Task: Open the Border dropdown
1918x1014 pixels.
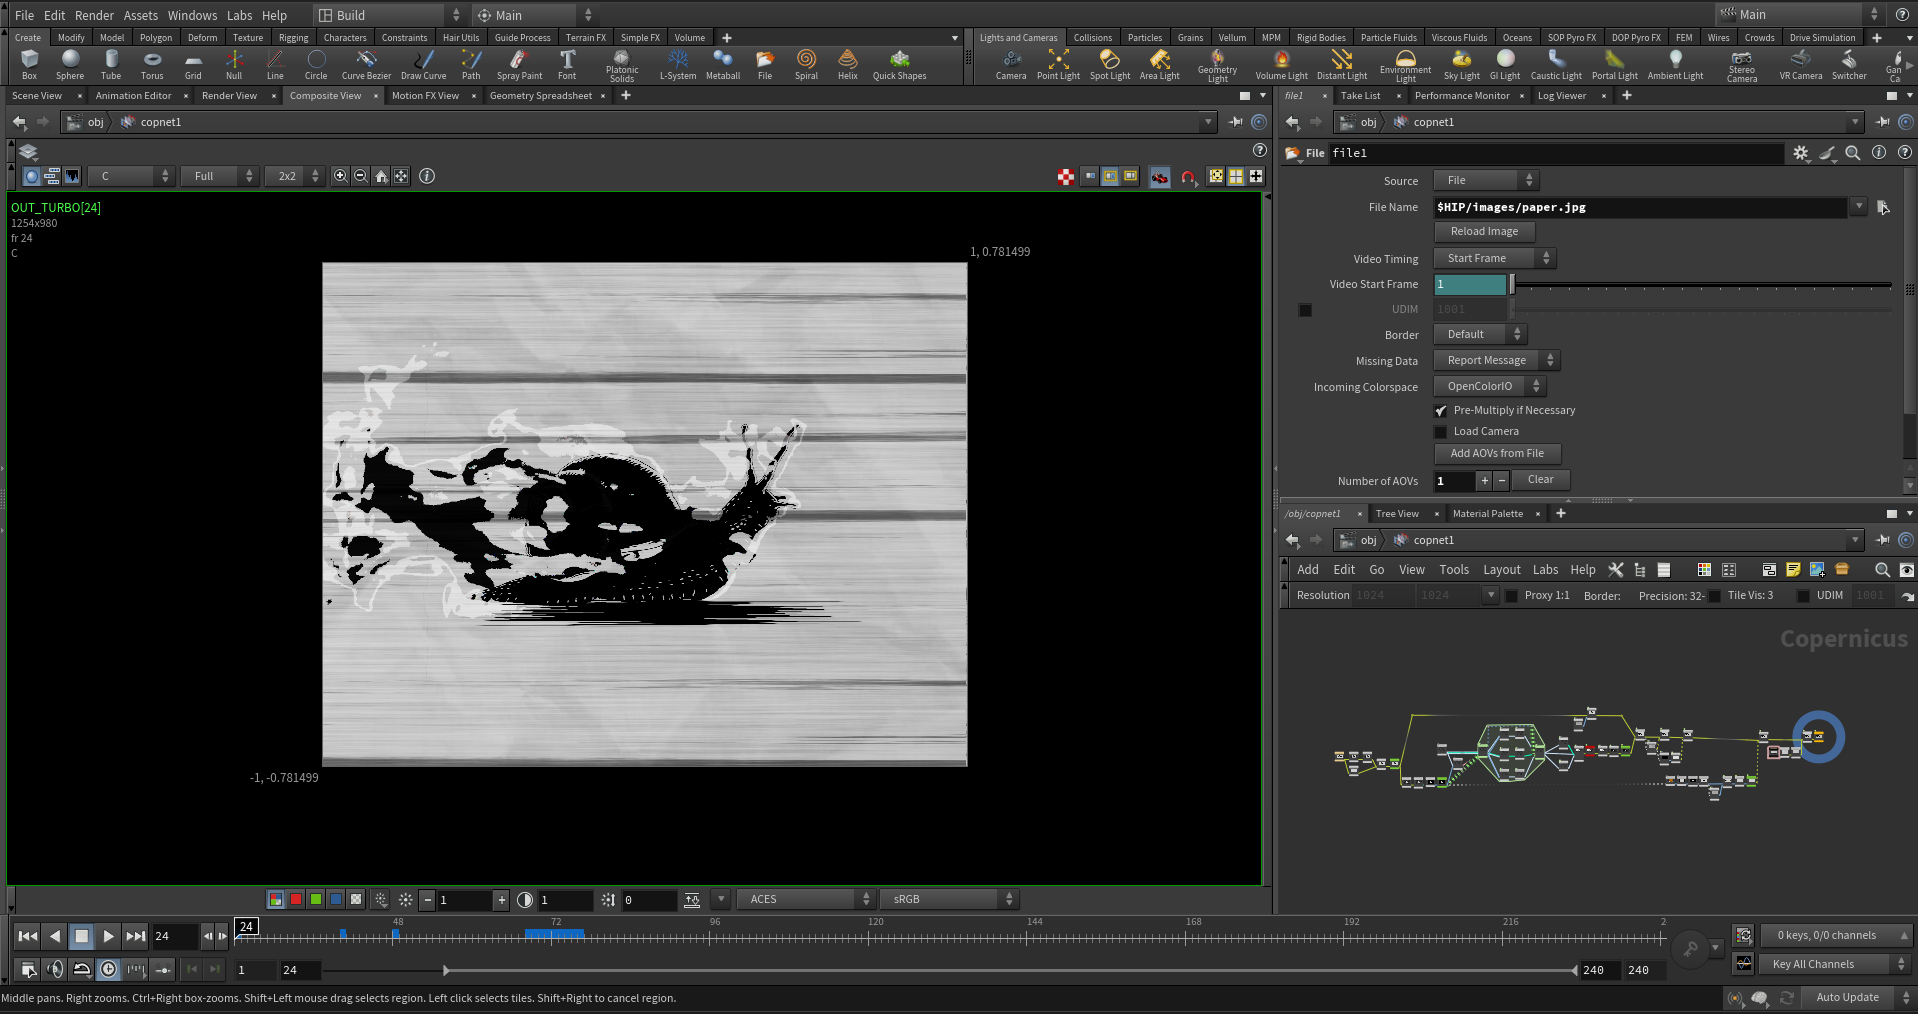Action: tap(1480, 335)
